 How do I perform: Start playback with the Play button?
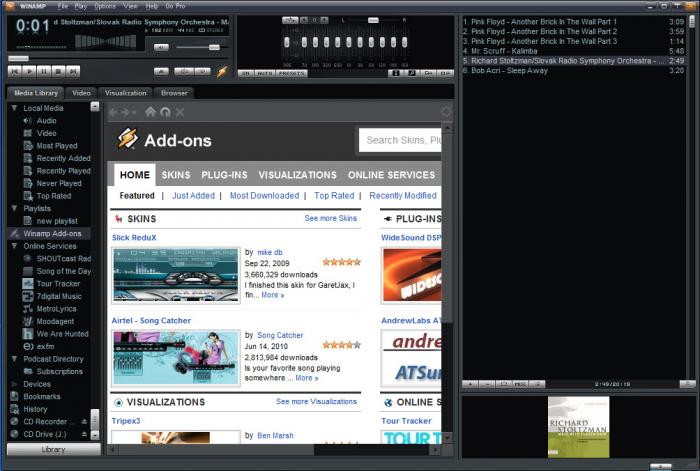click(29, 71)
